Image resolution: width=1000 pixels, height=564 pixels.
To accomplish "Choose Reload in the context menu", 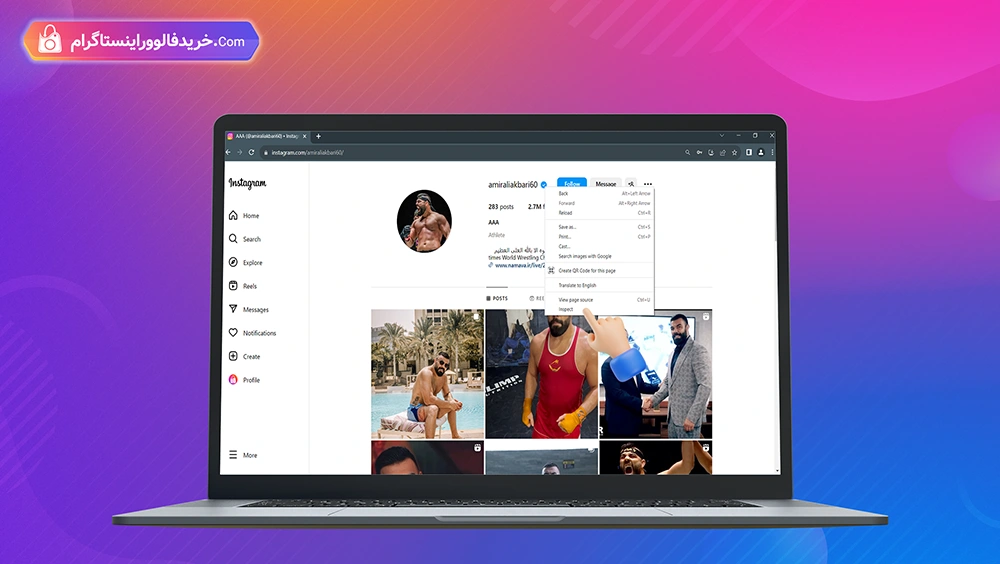I will (x=599, y=212).
